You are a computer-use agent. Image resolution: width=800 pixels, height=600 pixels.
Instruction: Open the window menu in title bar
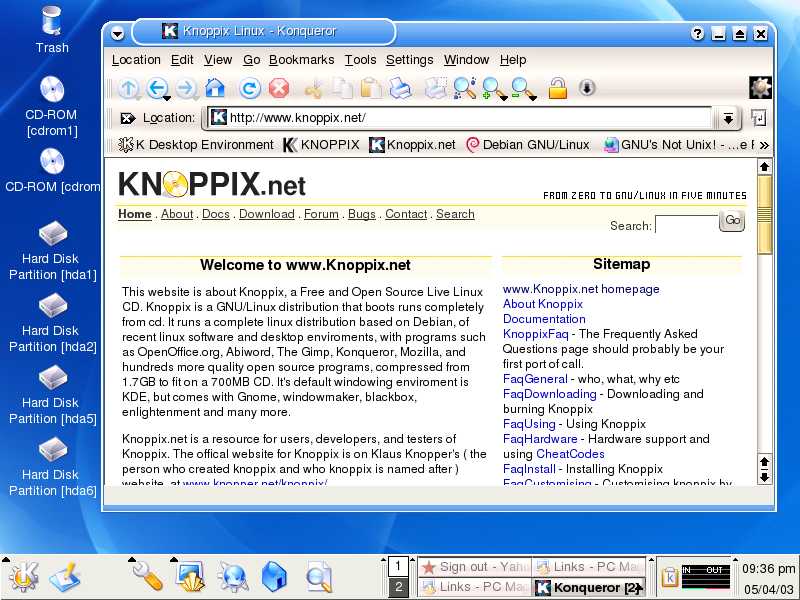117,34
